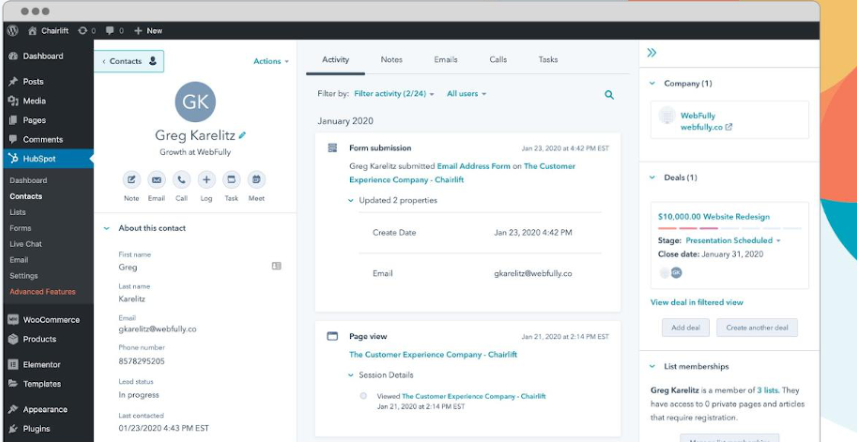Screen dimensions: 857x446
Task: Open the Pages menu item
Action: pos(27,120)
